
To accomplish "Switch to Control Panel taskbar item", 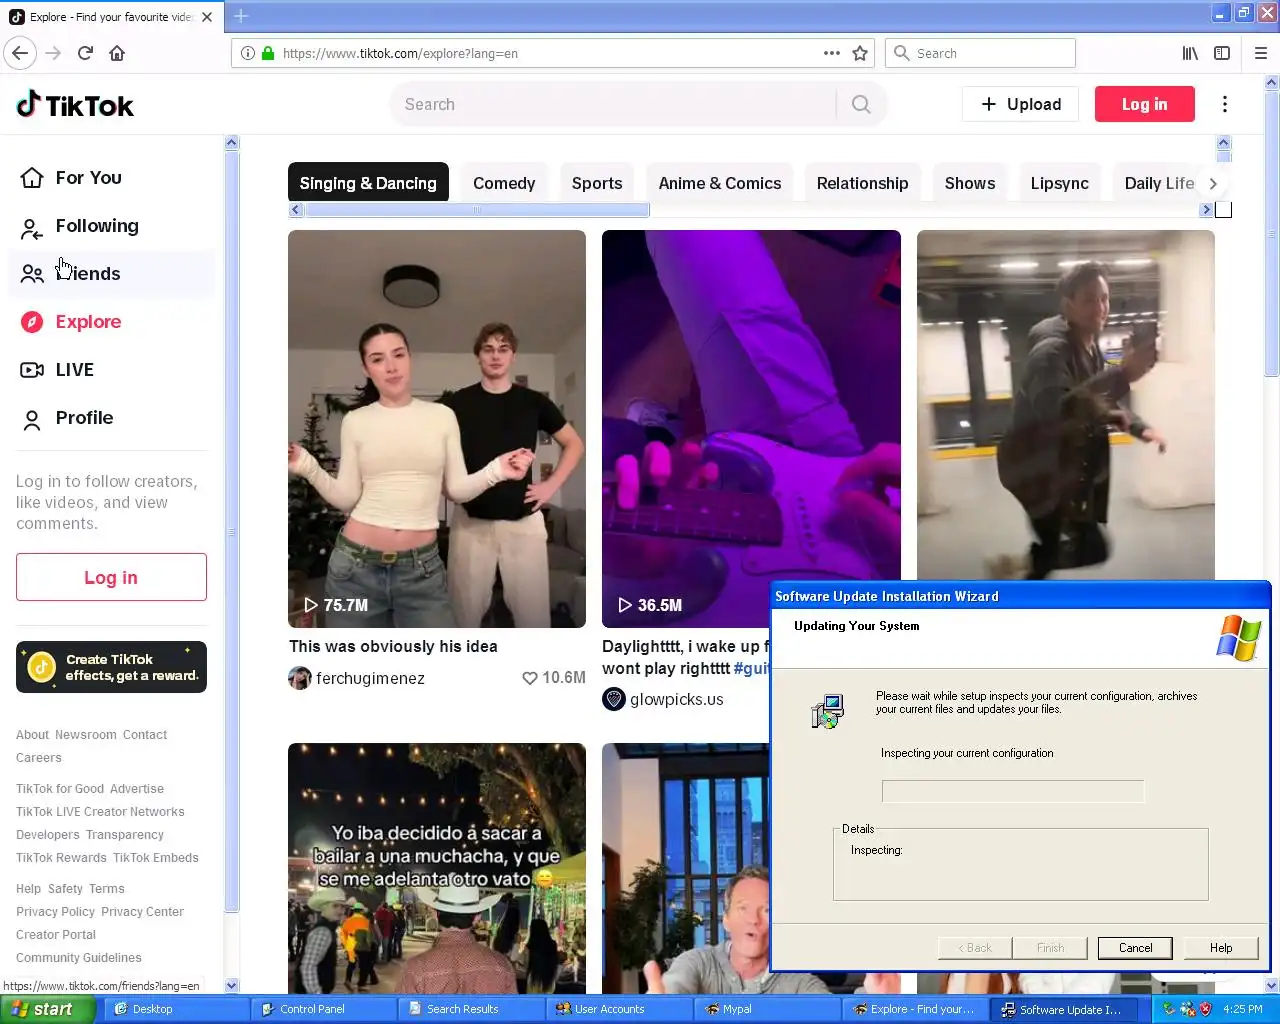I will point(323,1009).
